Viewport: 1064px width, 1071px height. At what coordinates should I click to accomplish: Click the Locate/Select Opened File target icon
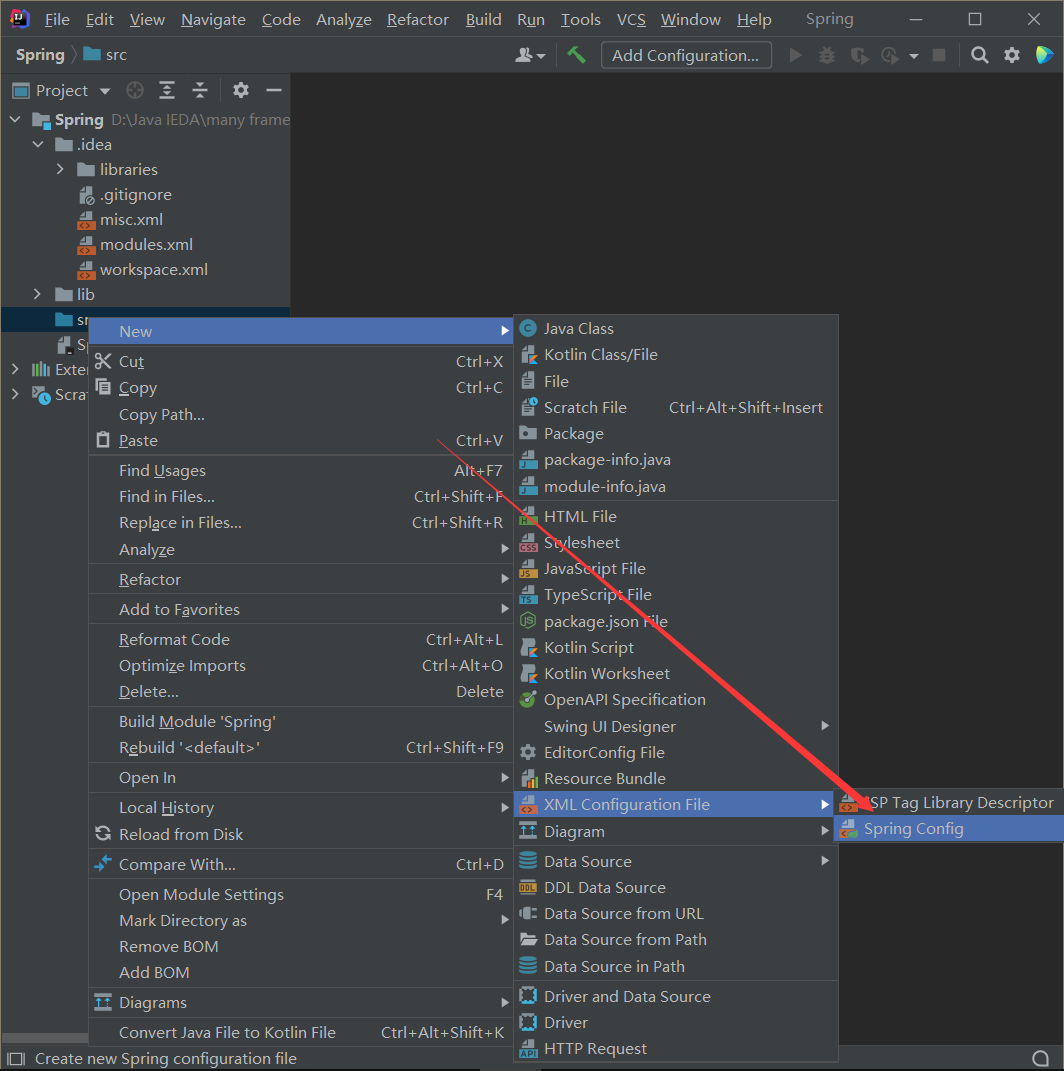coord(135,90)
